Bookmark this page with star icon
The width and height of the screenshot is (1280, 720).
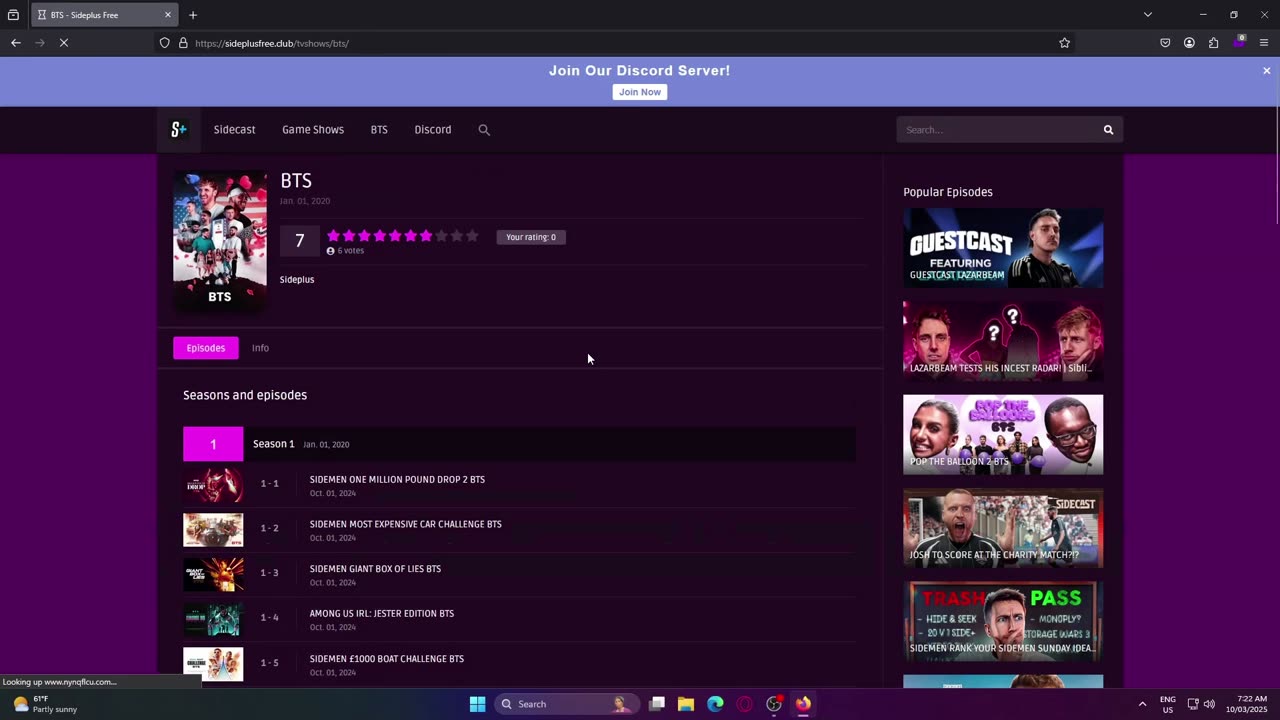pos(1064,43)
